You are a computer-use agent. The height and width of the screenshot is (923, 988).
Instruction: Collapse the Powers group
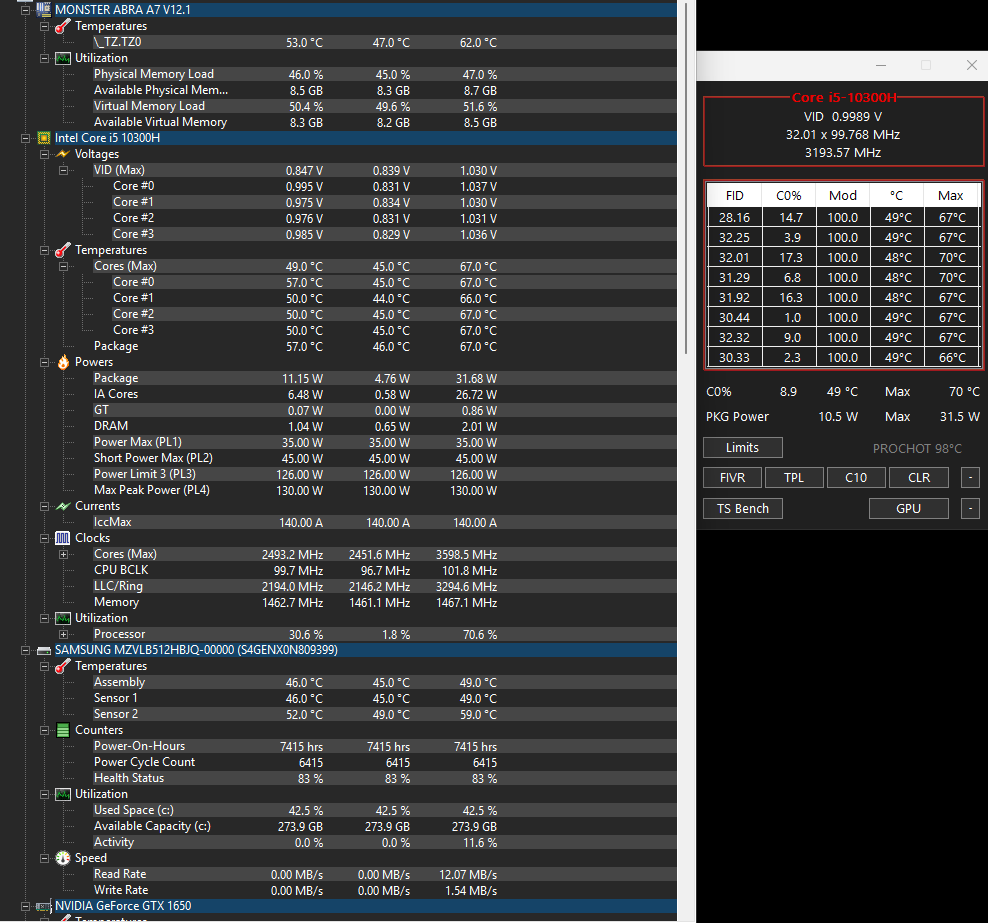click(x=44, y=362)
